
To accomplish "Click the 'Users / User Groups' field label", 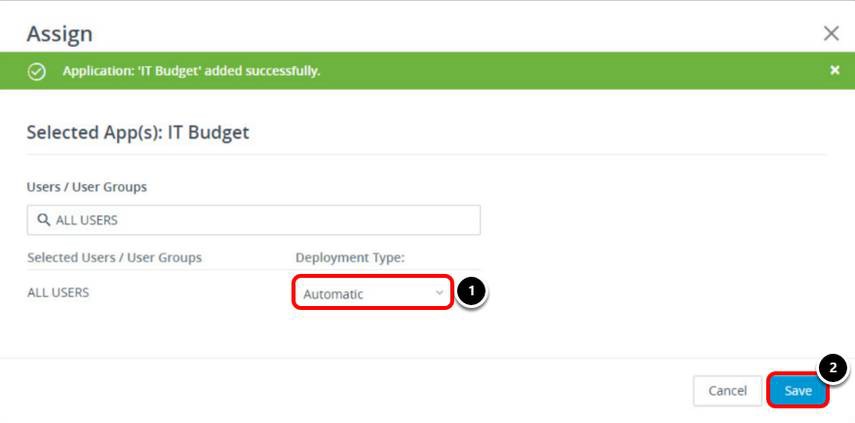I will [87, 186].
